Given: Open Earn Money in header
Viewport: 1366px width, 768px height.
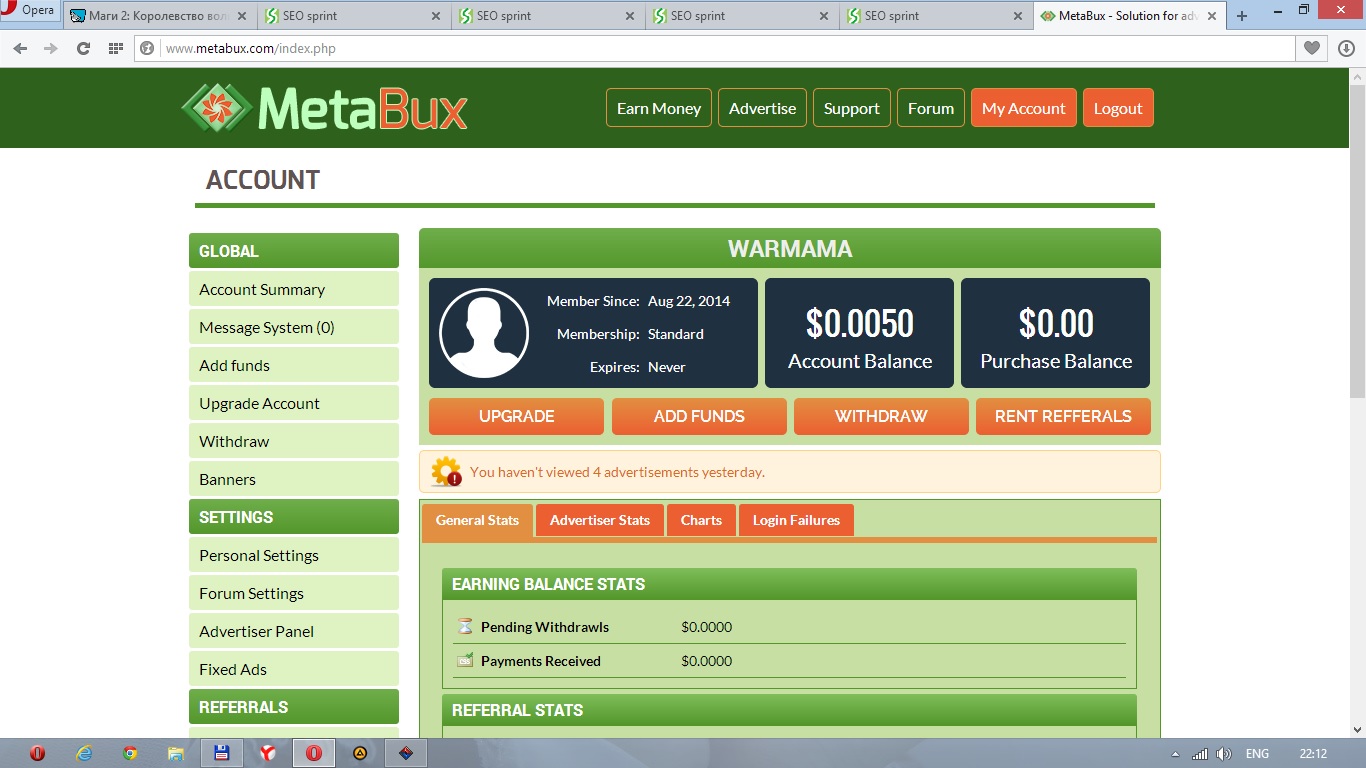Looking at the screenshot, I should point(659,108).
